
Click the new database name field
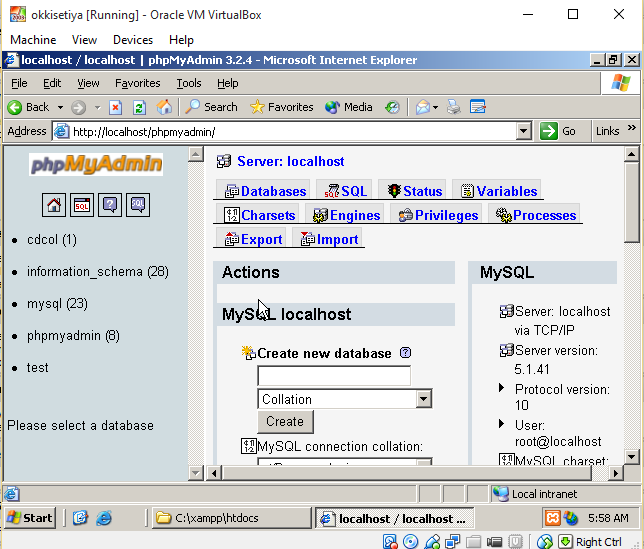[334, 375]
